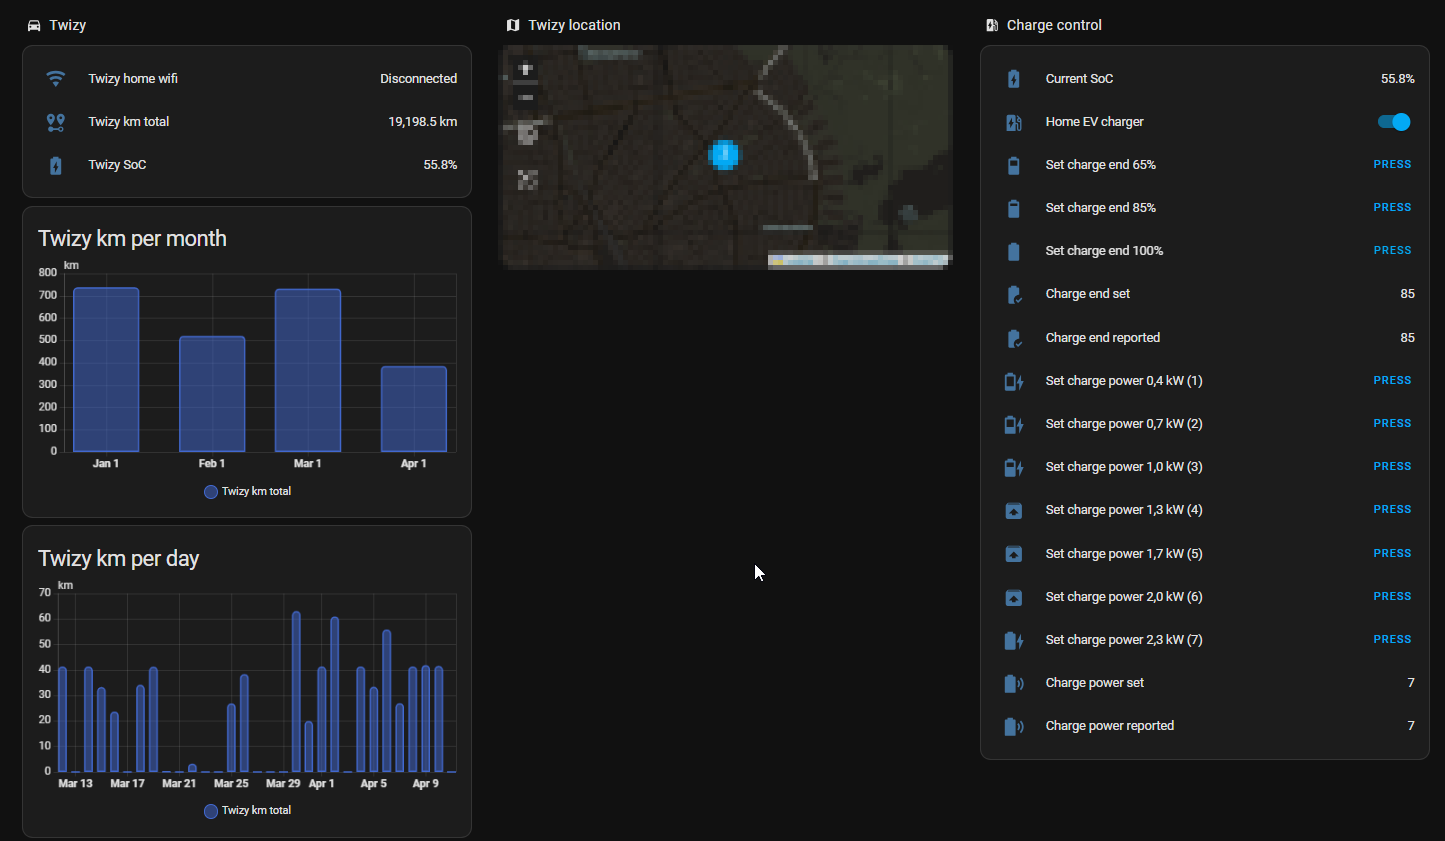Viewport: 1445px width, 841px height.
Task: Open the Charge end reported value 85
Action: (x=1407, y=338)
